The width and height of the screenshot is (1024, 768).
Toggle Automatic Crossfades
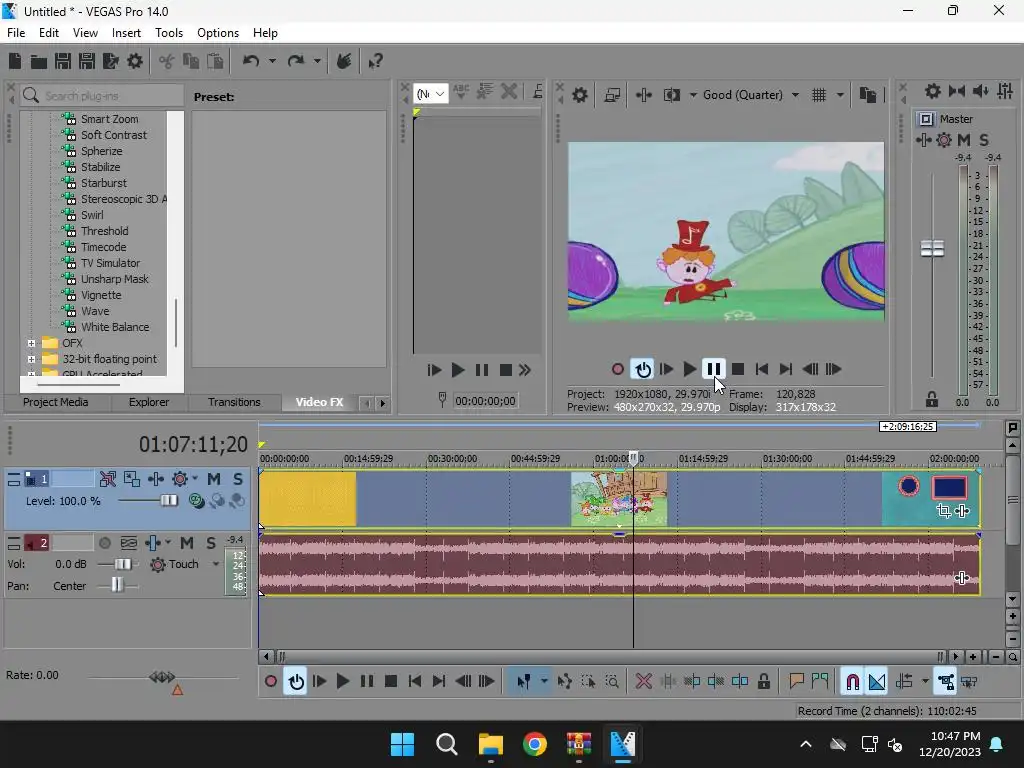[876, 682]
